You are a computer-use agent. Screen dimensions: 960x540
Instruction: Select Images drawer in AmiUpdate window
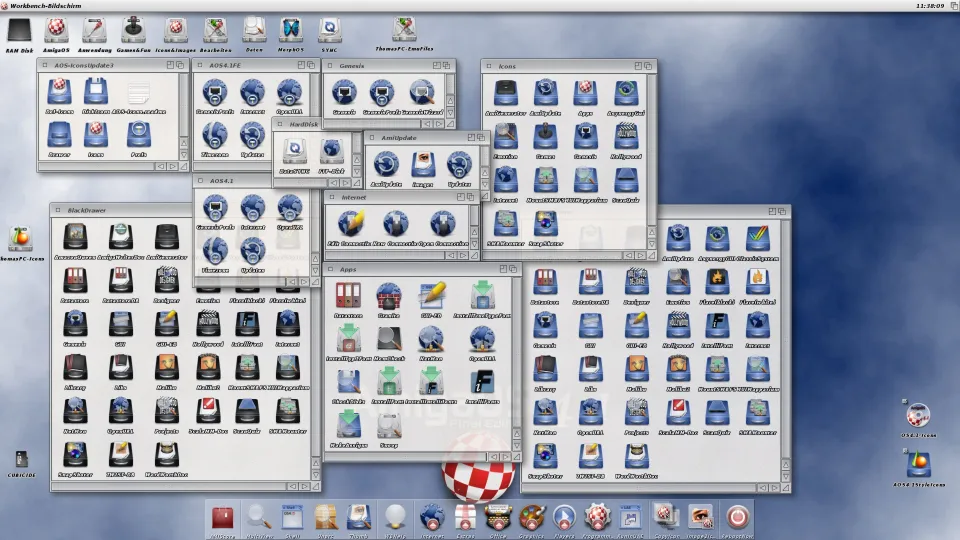click(x=422, y=164)
